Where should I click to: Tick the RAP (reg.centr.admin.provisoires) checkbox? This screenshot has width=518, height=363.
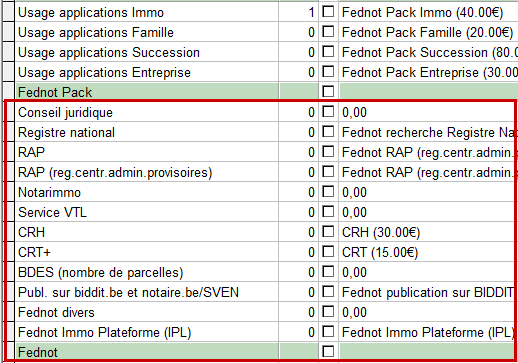coord(328,171)
